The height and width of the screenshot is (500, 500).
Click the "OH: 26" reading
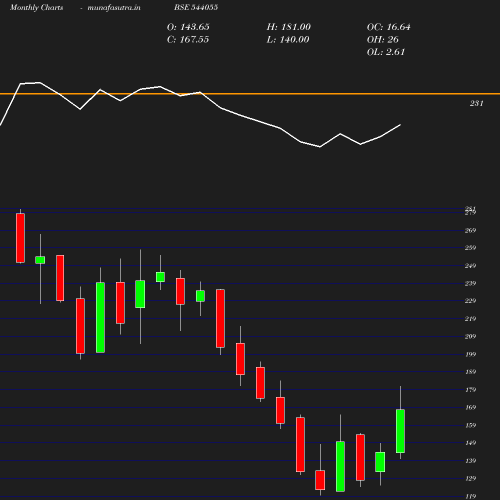tap(383, 40)
